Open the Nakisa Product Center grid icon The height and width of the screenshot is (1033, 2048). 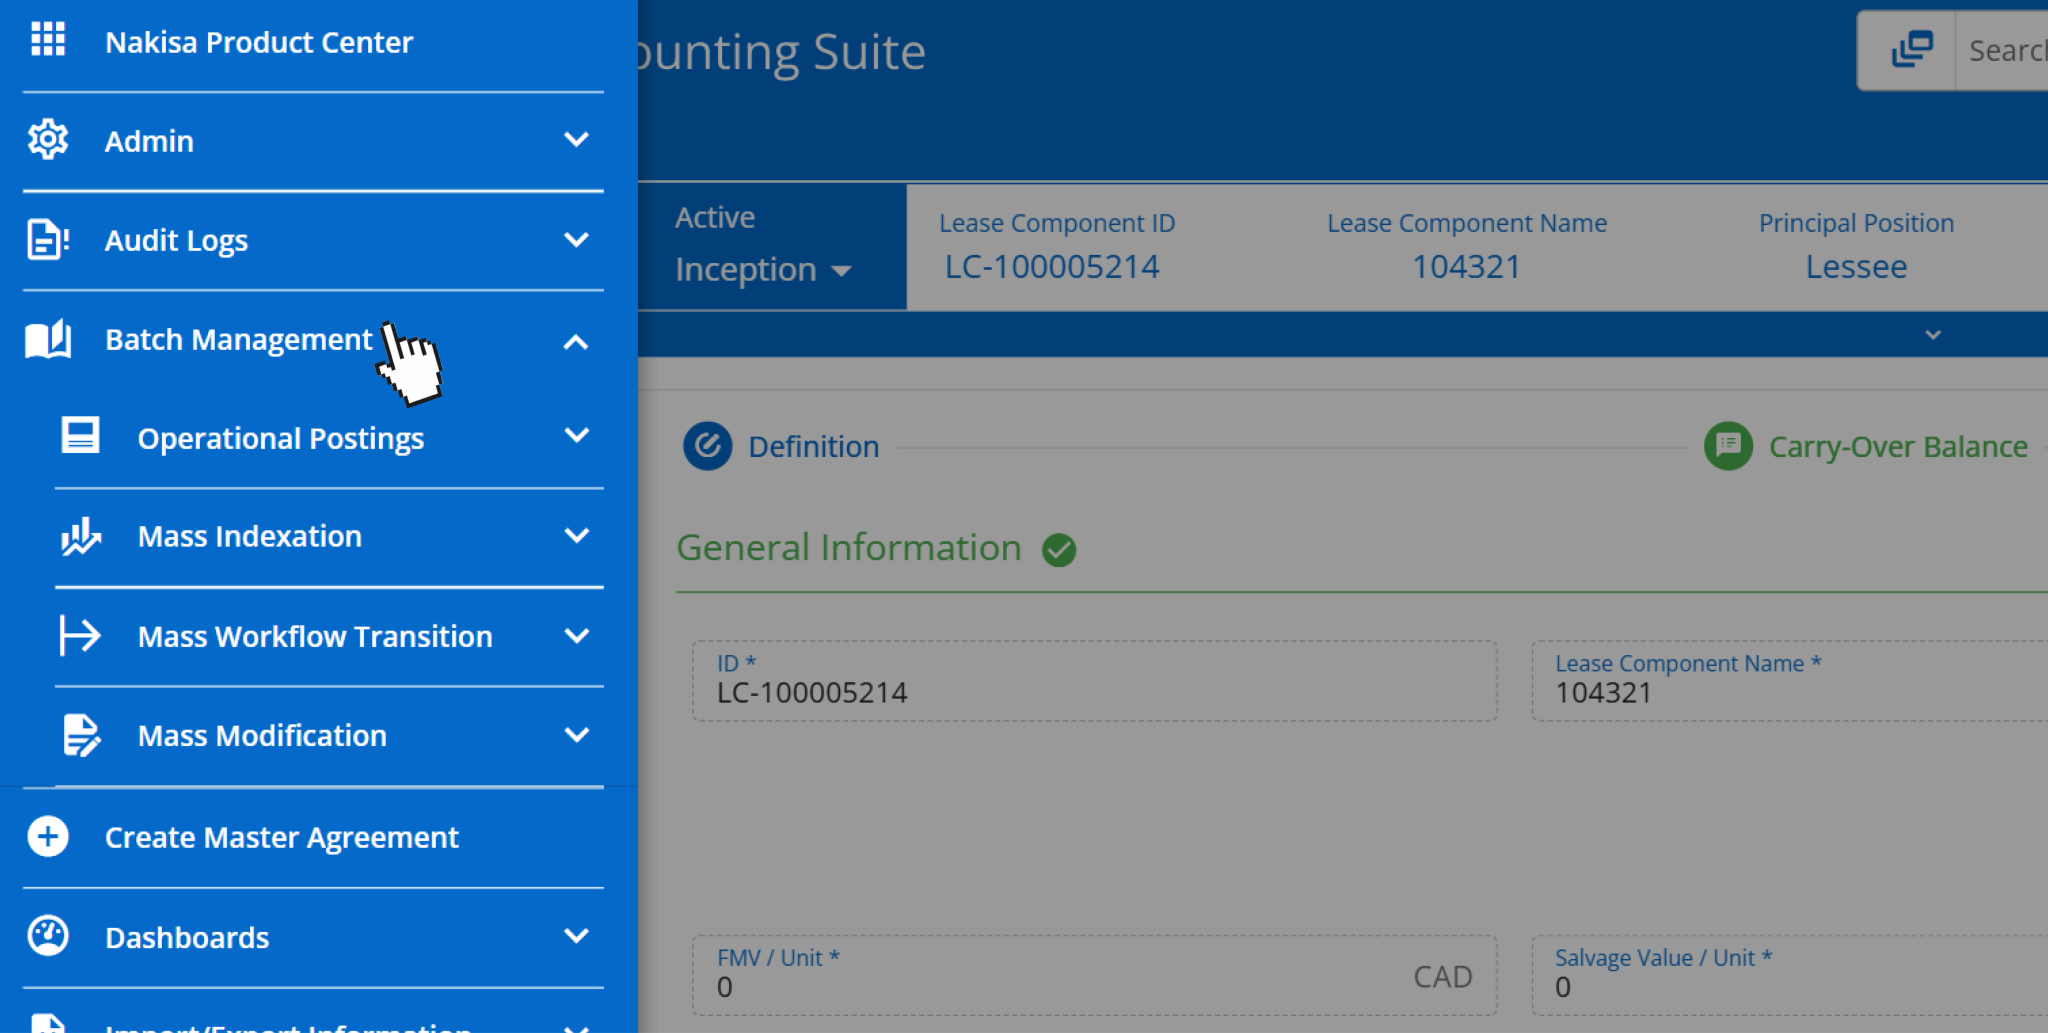click(x=47, y=40)
